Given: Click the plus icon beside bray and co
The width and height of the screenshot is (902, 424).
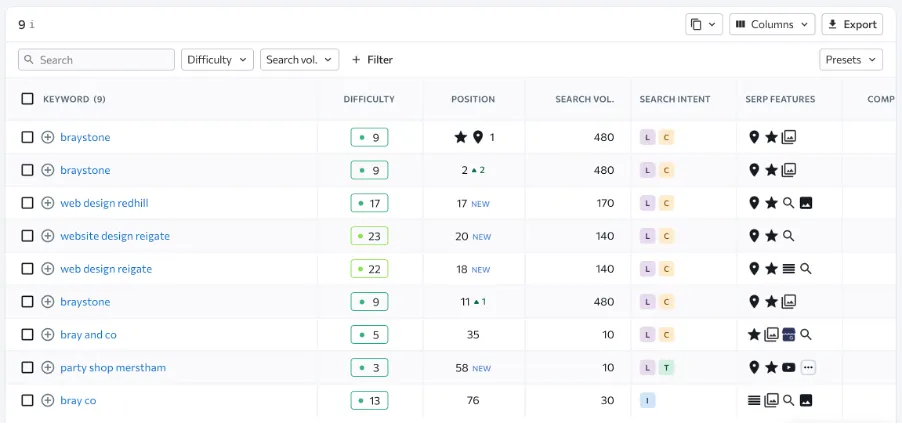Looking at the screenshot, I should (x=47, y=335).
